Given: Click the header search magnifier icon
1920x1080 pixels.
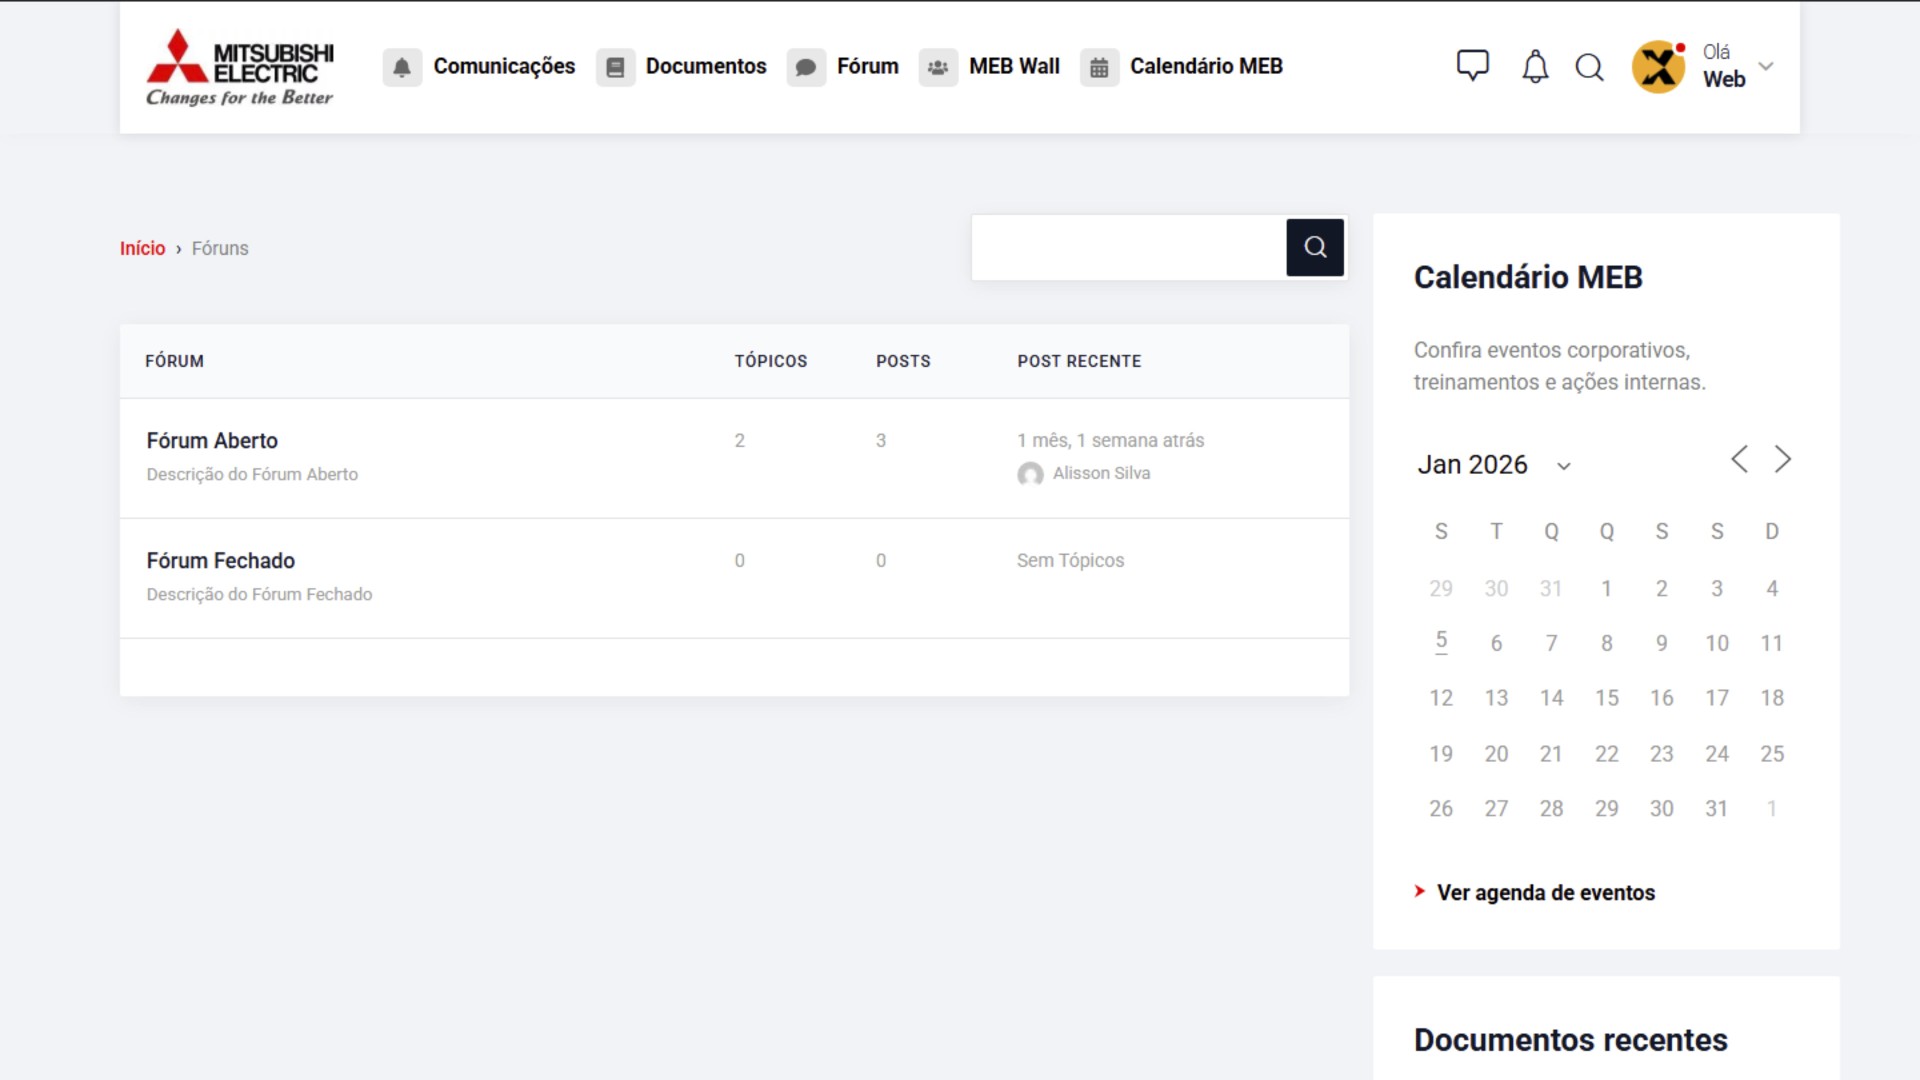Looking at the screenshot, I should coord(1589,67).
